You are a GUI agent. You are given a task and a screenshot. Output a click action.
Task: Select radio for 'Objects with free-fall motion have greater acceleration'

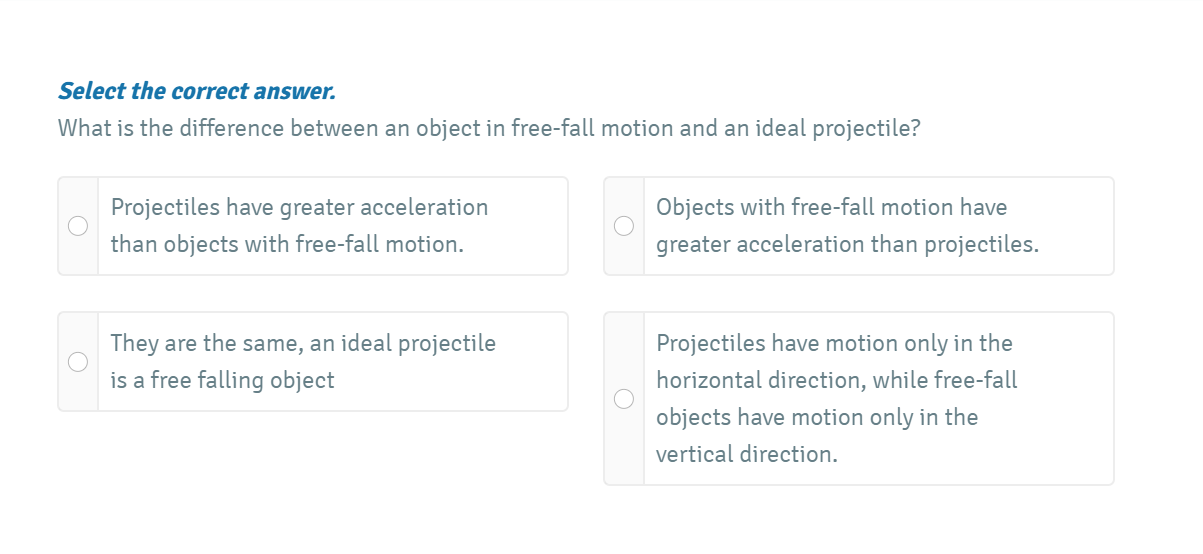tap(624, 226)
